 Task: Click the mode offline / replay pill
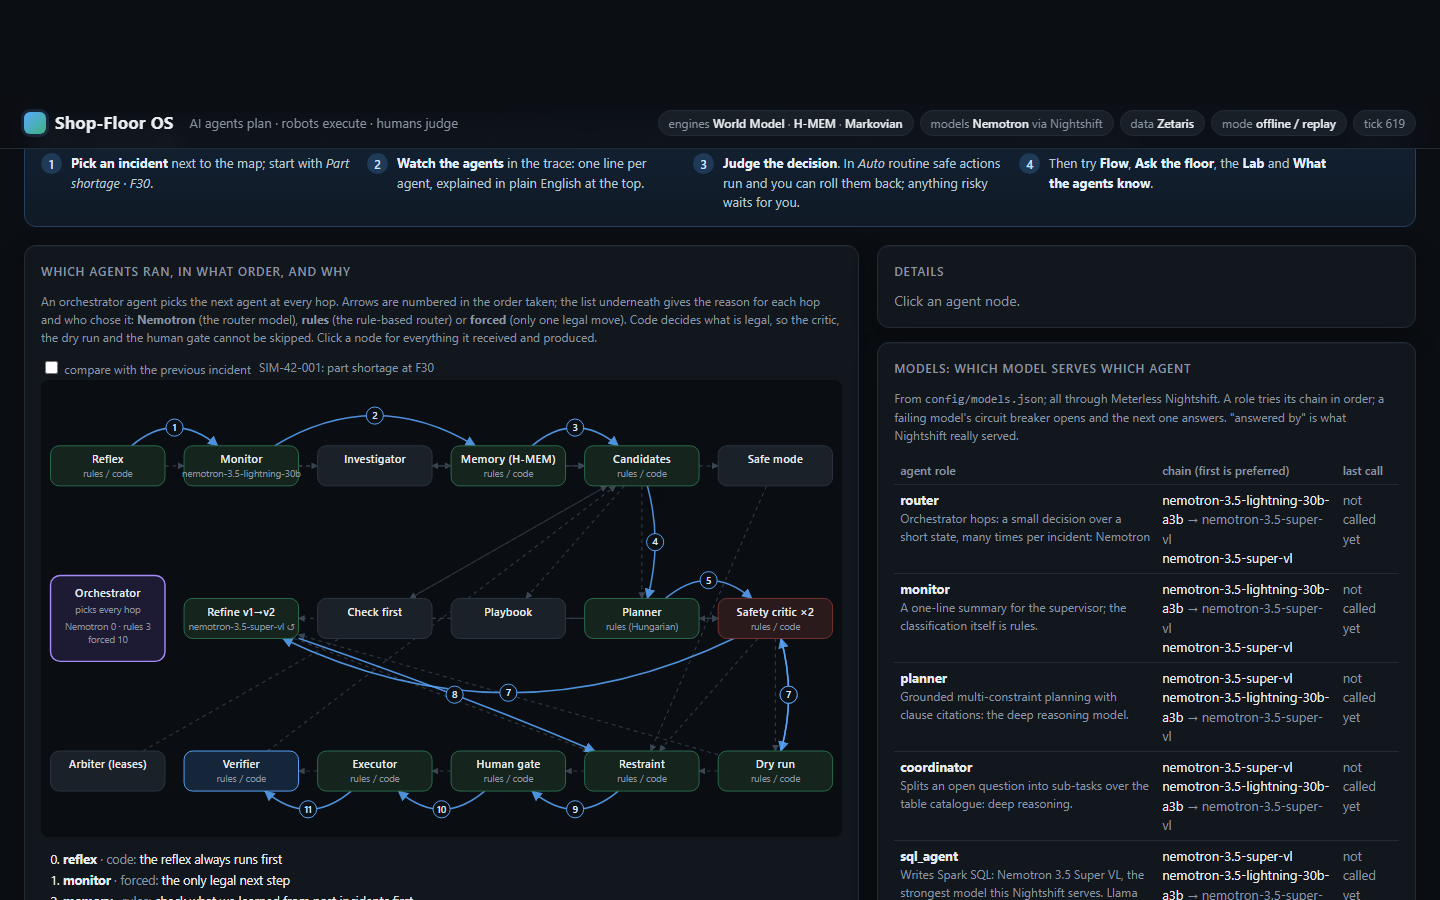(1279, 124)
